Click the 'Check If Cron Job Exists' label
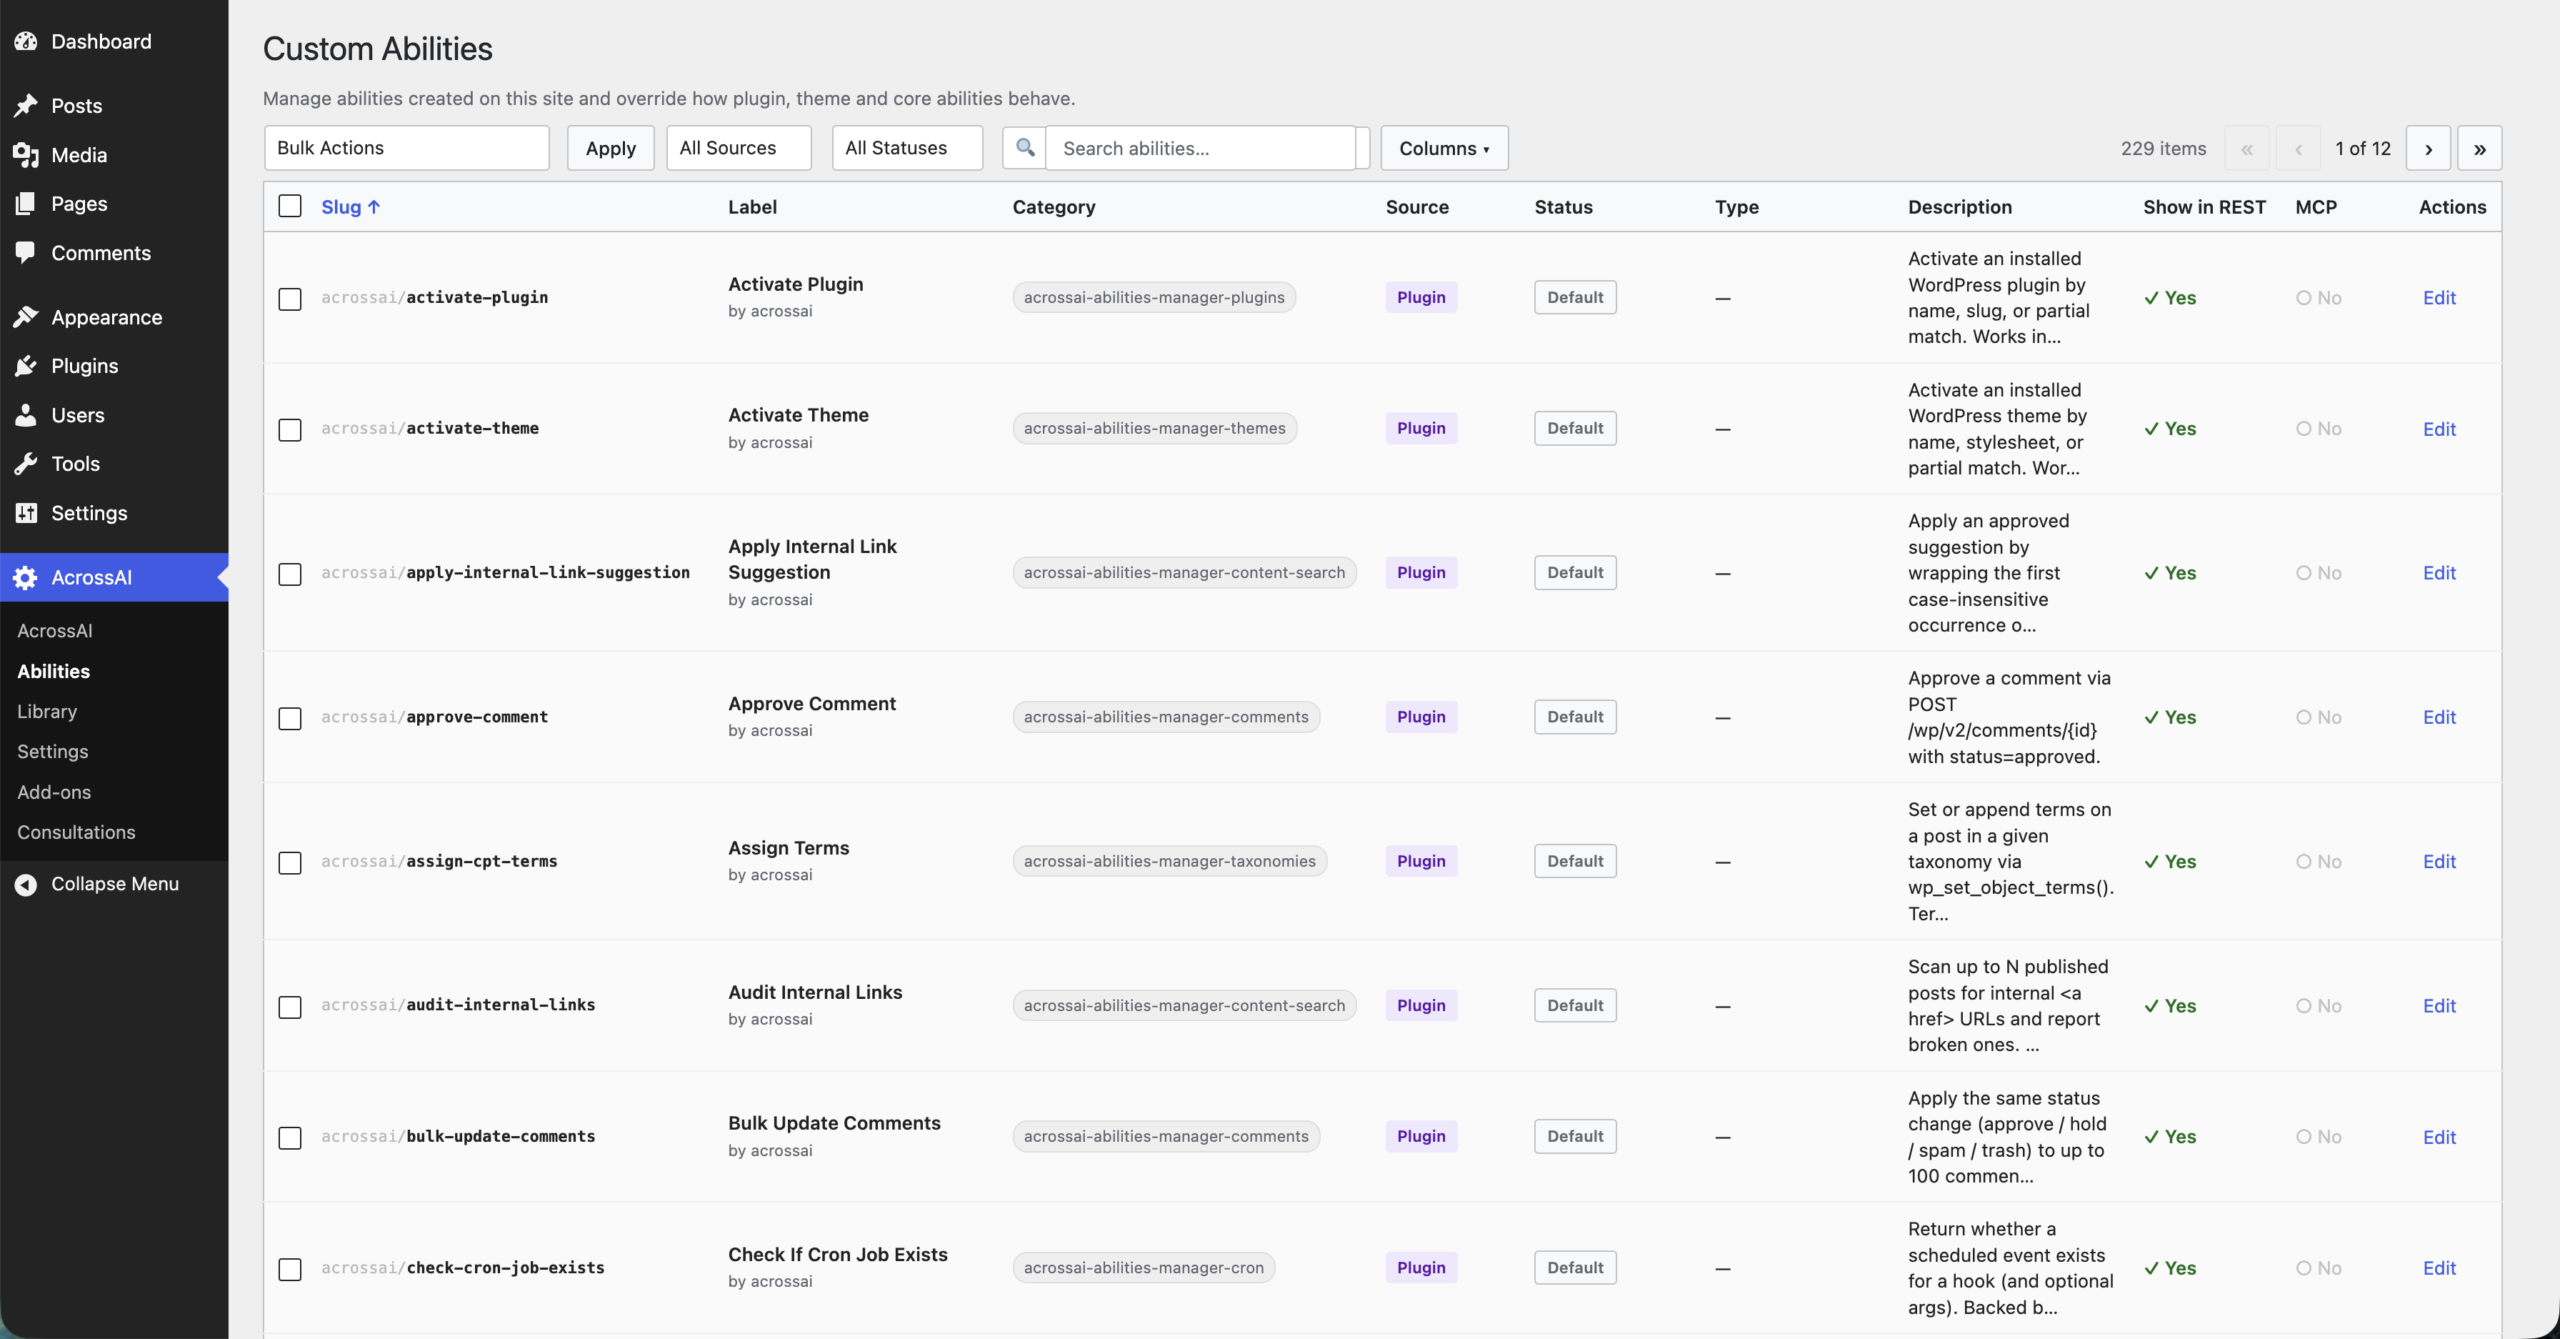The image size is (2560, 1339). [x=838, y=1254]
